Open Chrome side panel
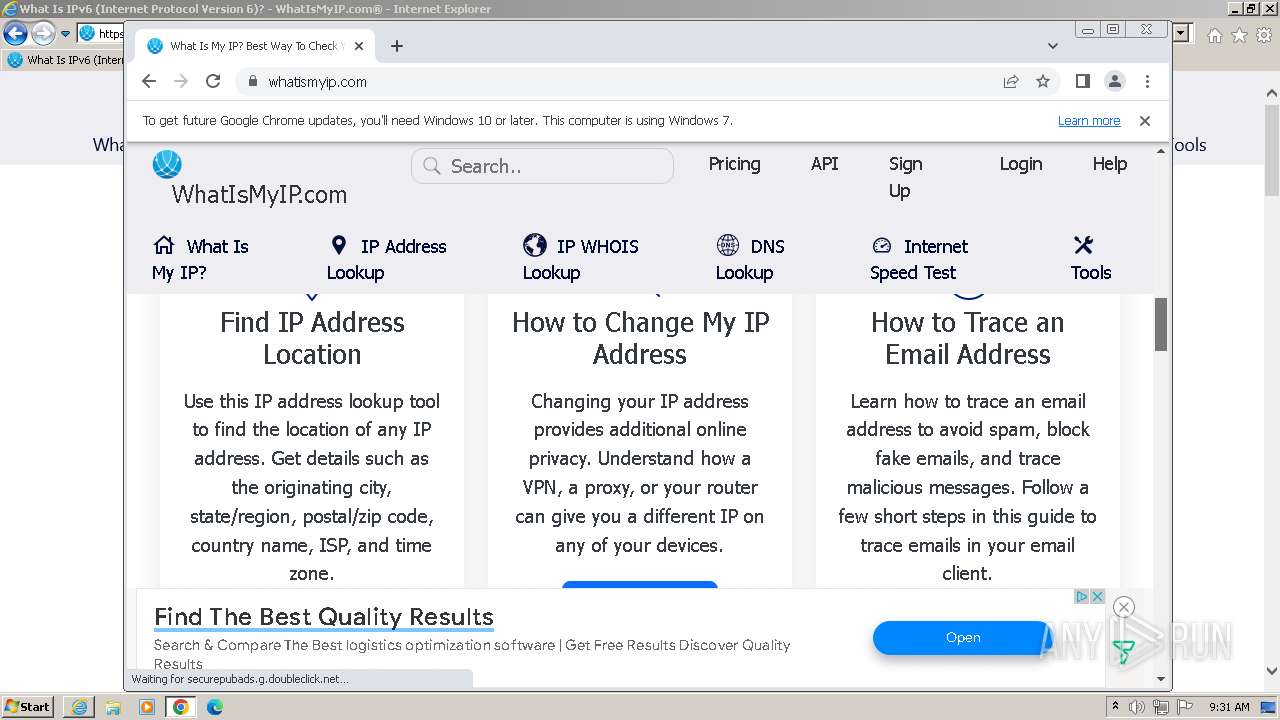The width and height of the screenshot is (1280, 720). point(1082,82)
